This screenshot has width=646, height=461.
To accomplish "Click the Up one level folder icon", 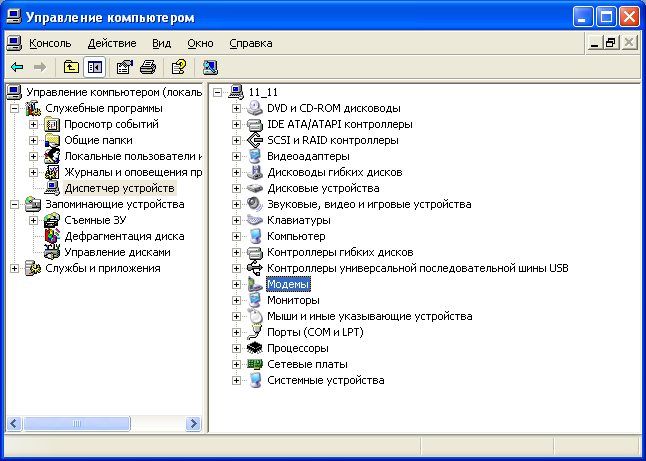I will point(71,67).
